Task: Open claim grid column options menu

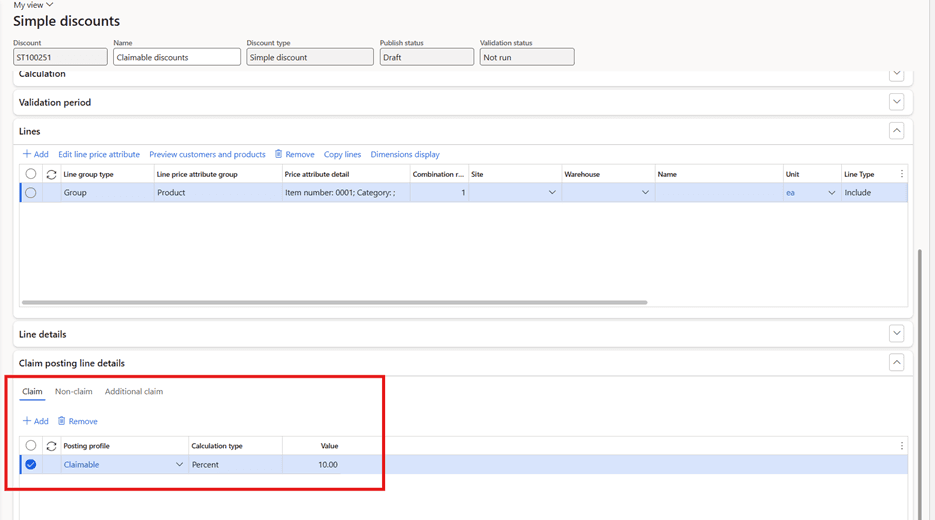Action: click(x=902, y=445)
